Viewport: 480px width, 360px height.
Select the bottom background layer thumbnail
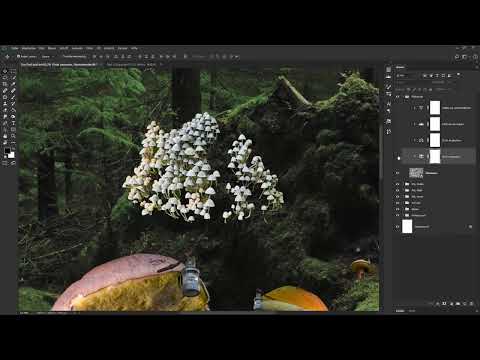(407, 227)
